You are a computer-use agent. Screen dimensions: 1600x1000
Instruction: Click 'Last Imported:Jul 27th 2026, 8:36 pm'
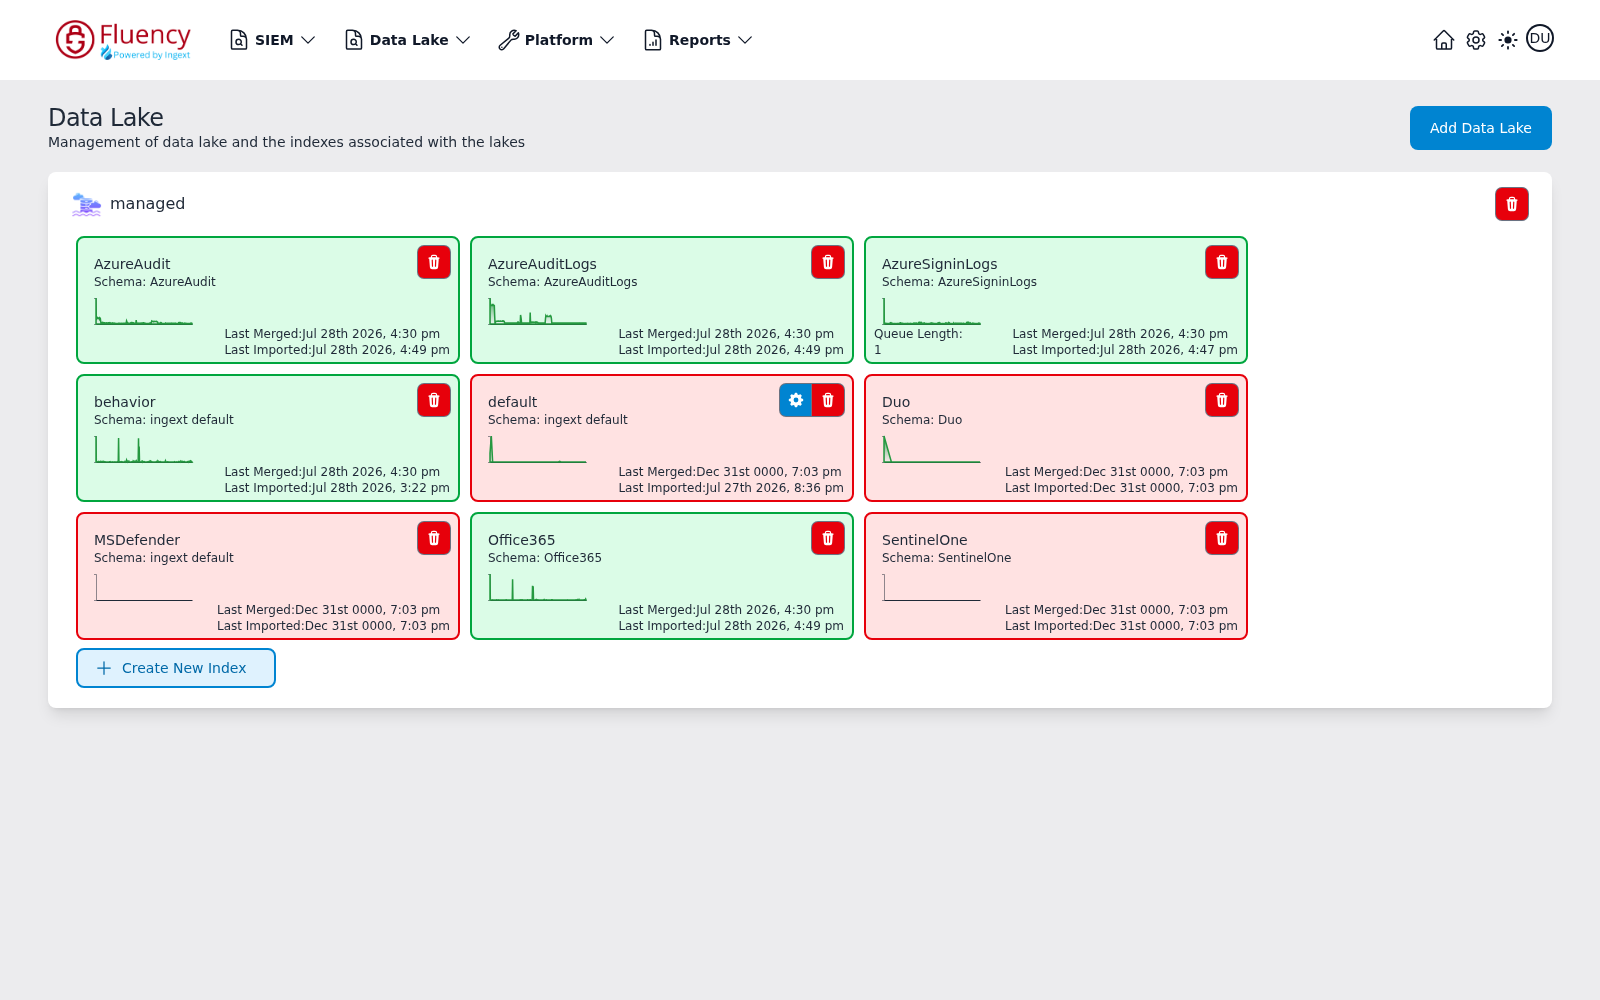[x=731, y=488]
